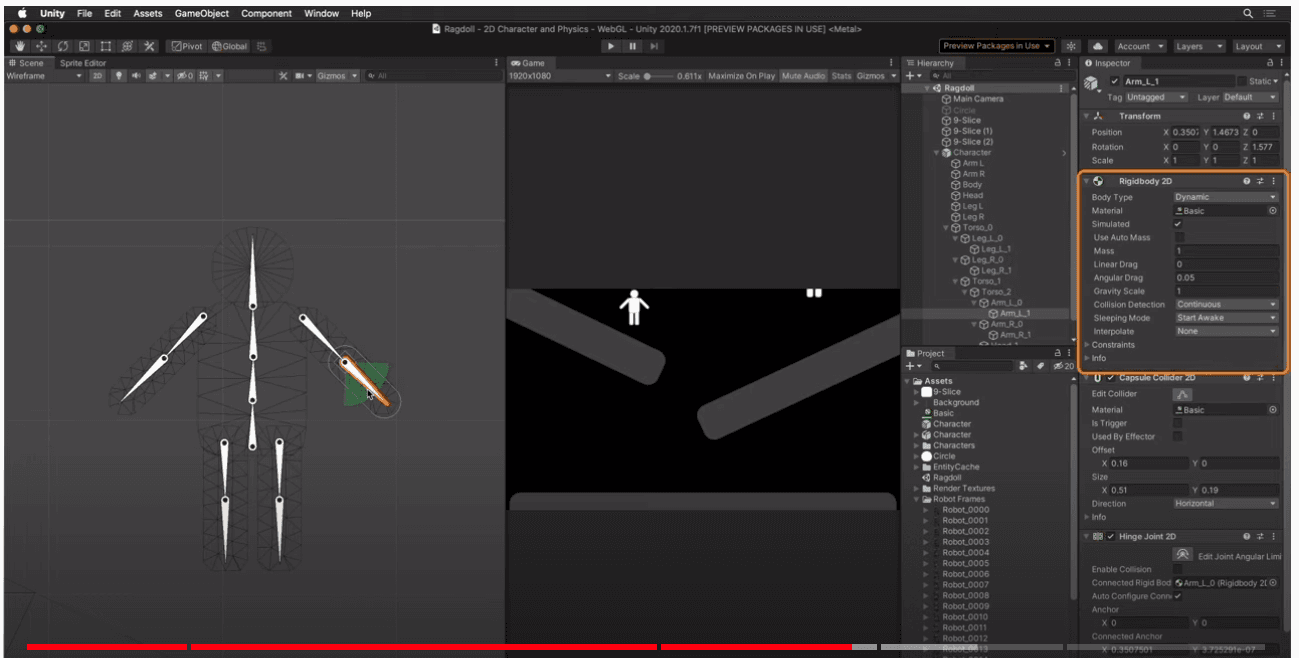Select the Hand tool in the toolbar
This screenshot has width=1299, height=658.
(x=19, y=46)
